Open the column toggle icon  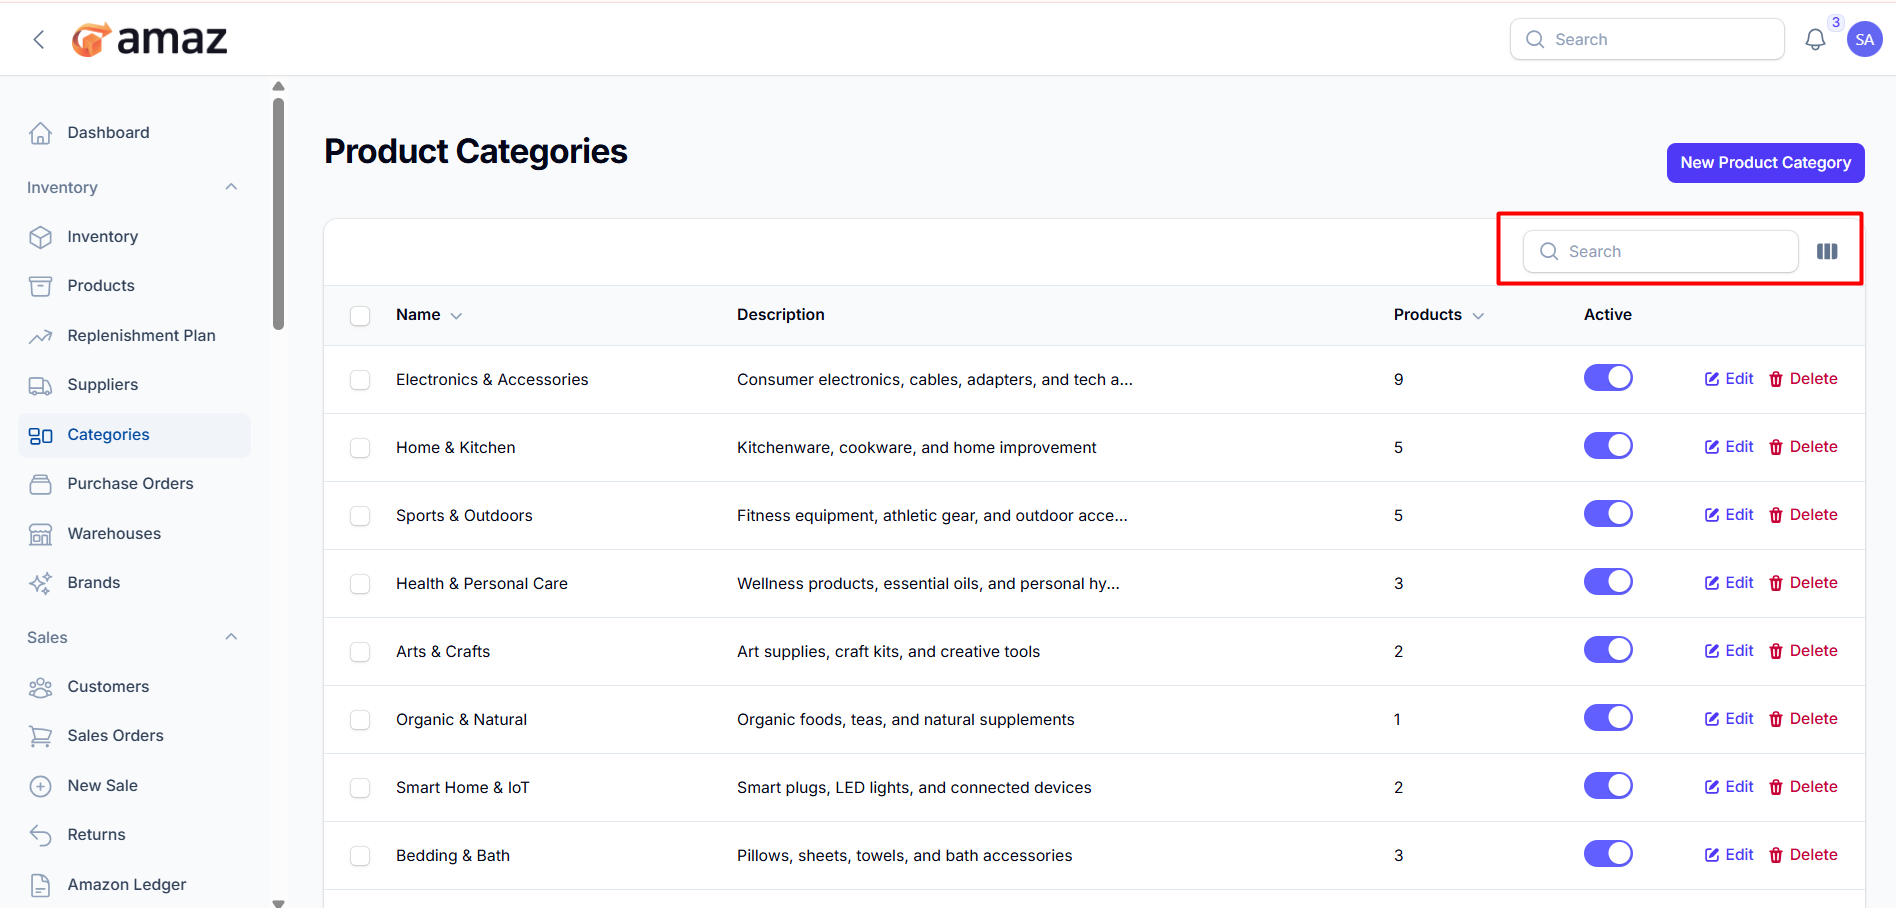click(1827, 252)
